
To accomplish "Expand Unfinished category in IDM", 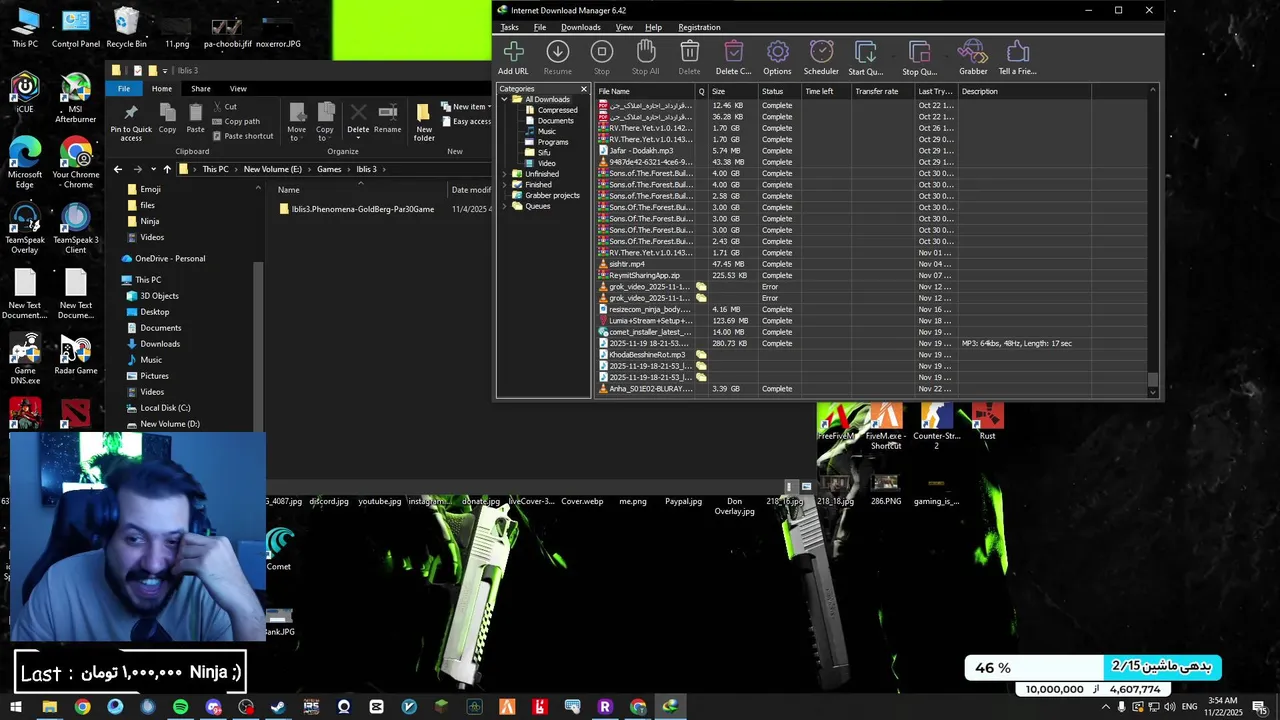I will point(504,174).
